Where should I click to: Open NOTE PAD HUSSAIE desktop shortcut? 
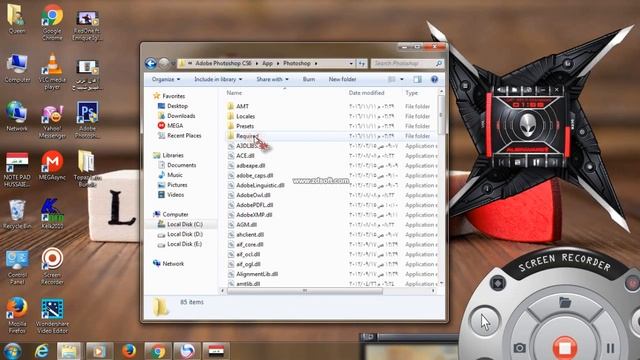pos(17,169)
